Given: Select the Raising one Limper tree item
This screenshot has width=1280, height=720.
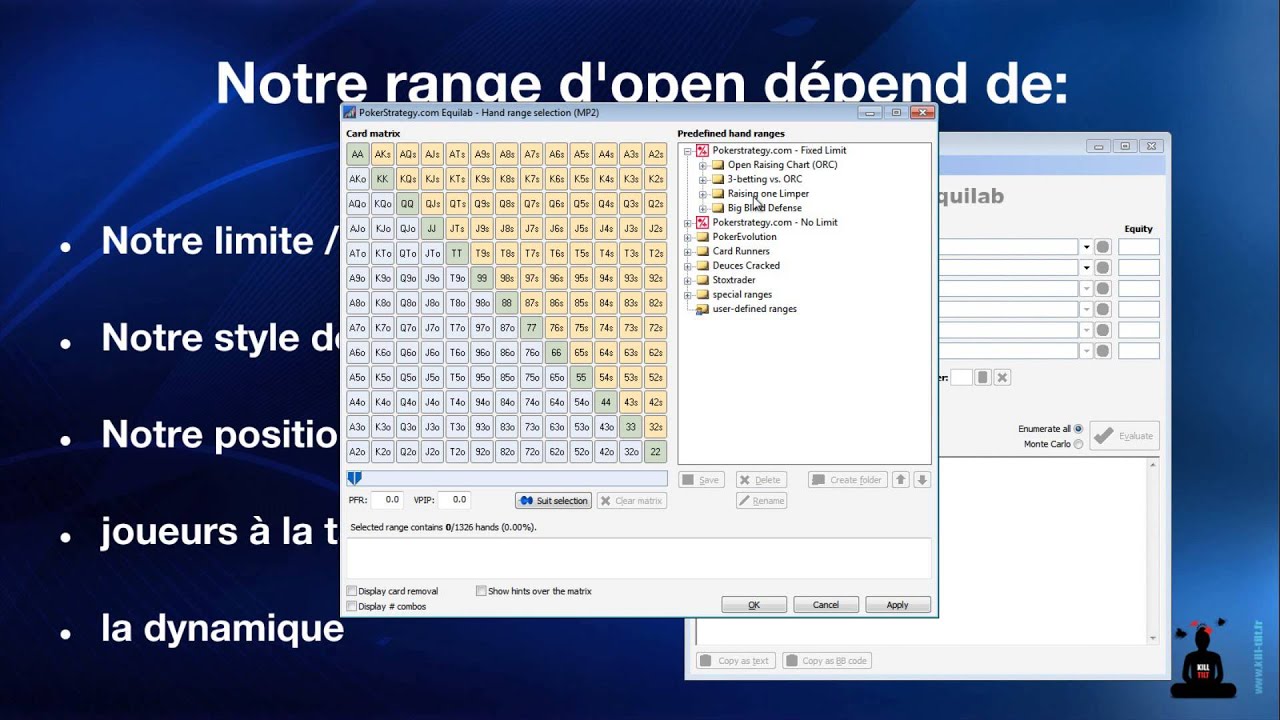Looking at the screenshot, I should (768, 194).
